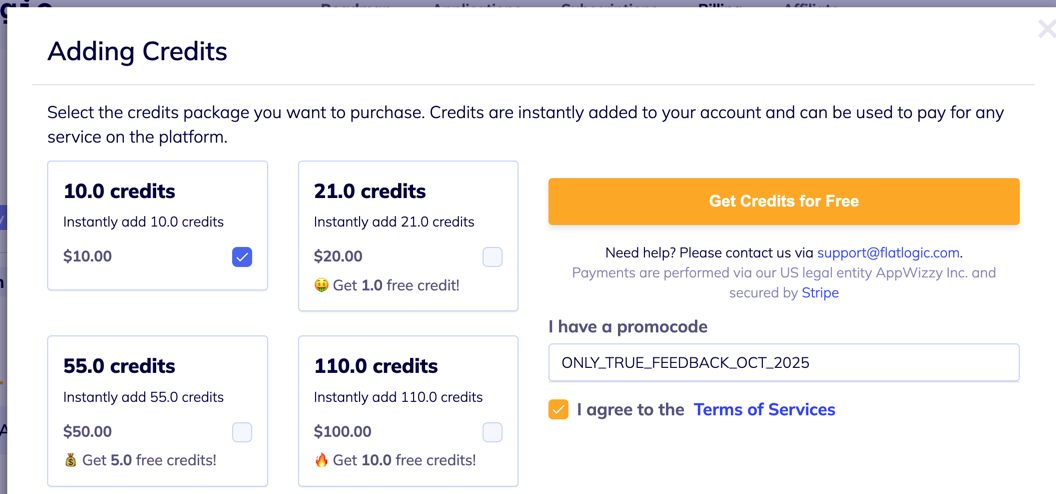Open the support@flatlogic.com email link
Viewport: 1056px width, 494px height.
[x=888, y=253]
